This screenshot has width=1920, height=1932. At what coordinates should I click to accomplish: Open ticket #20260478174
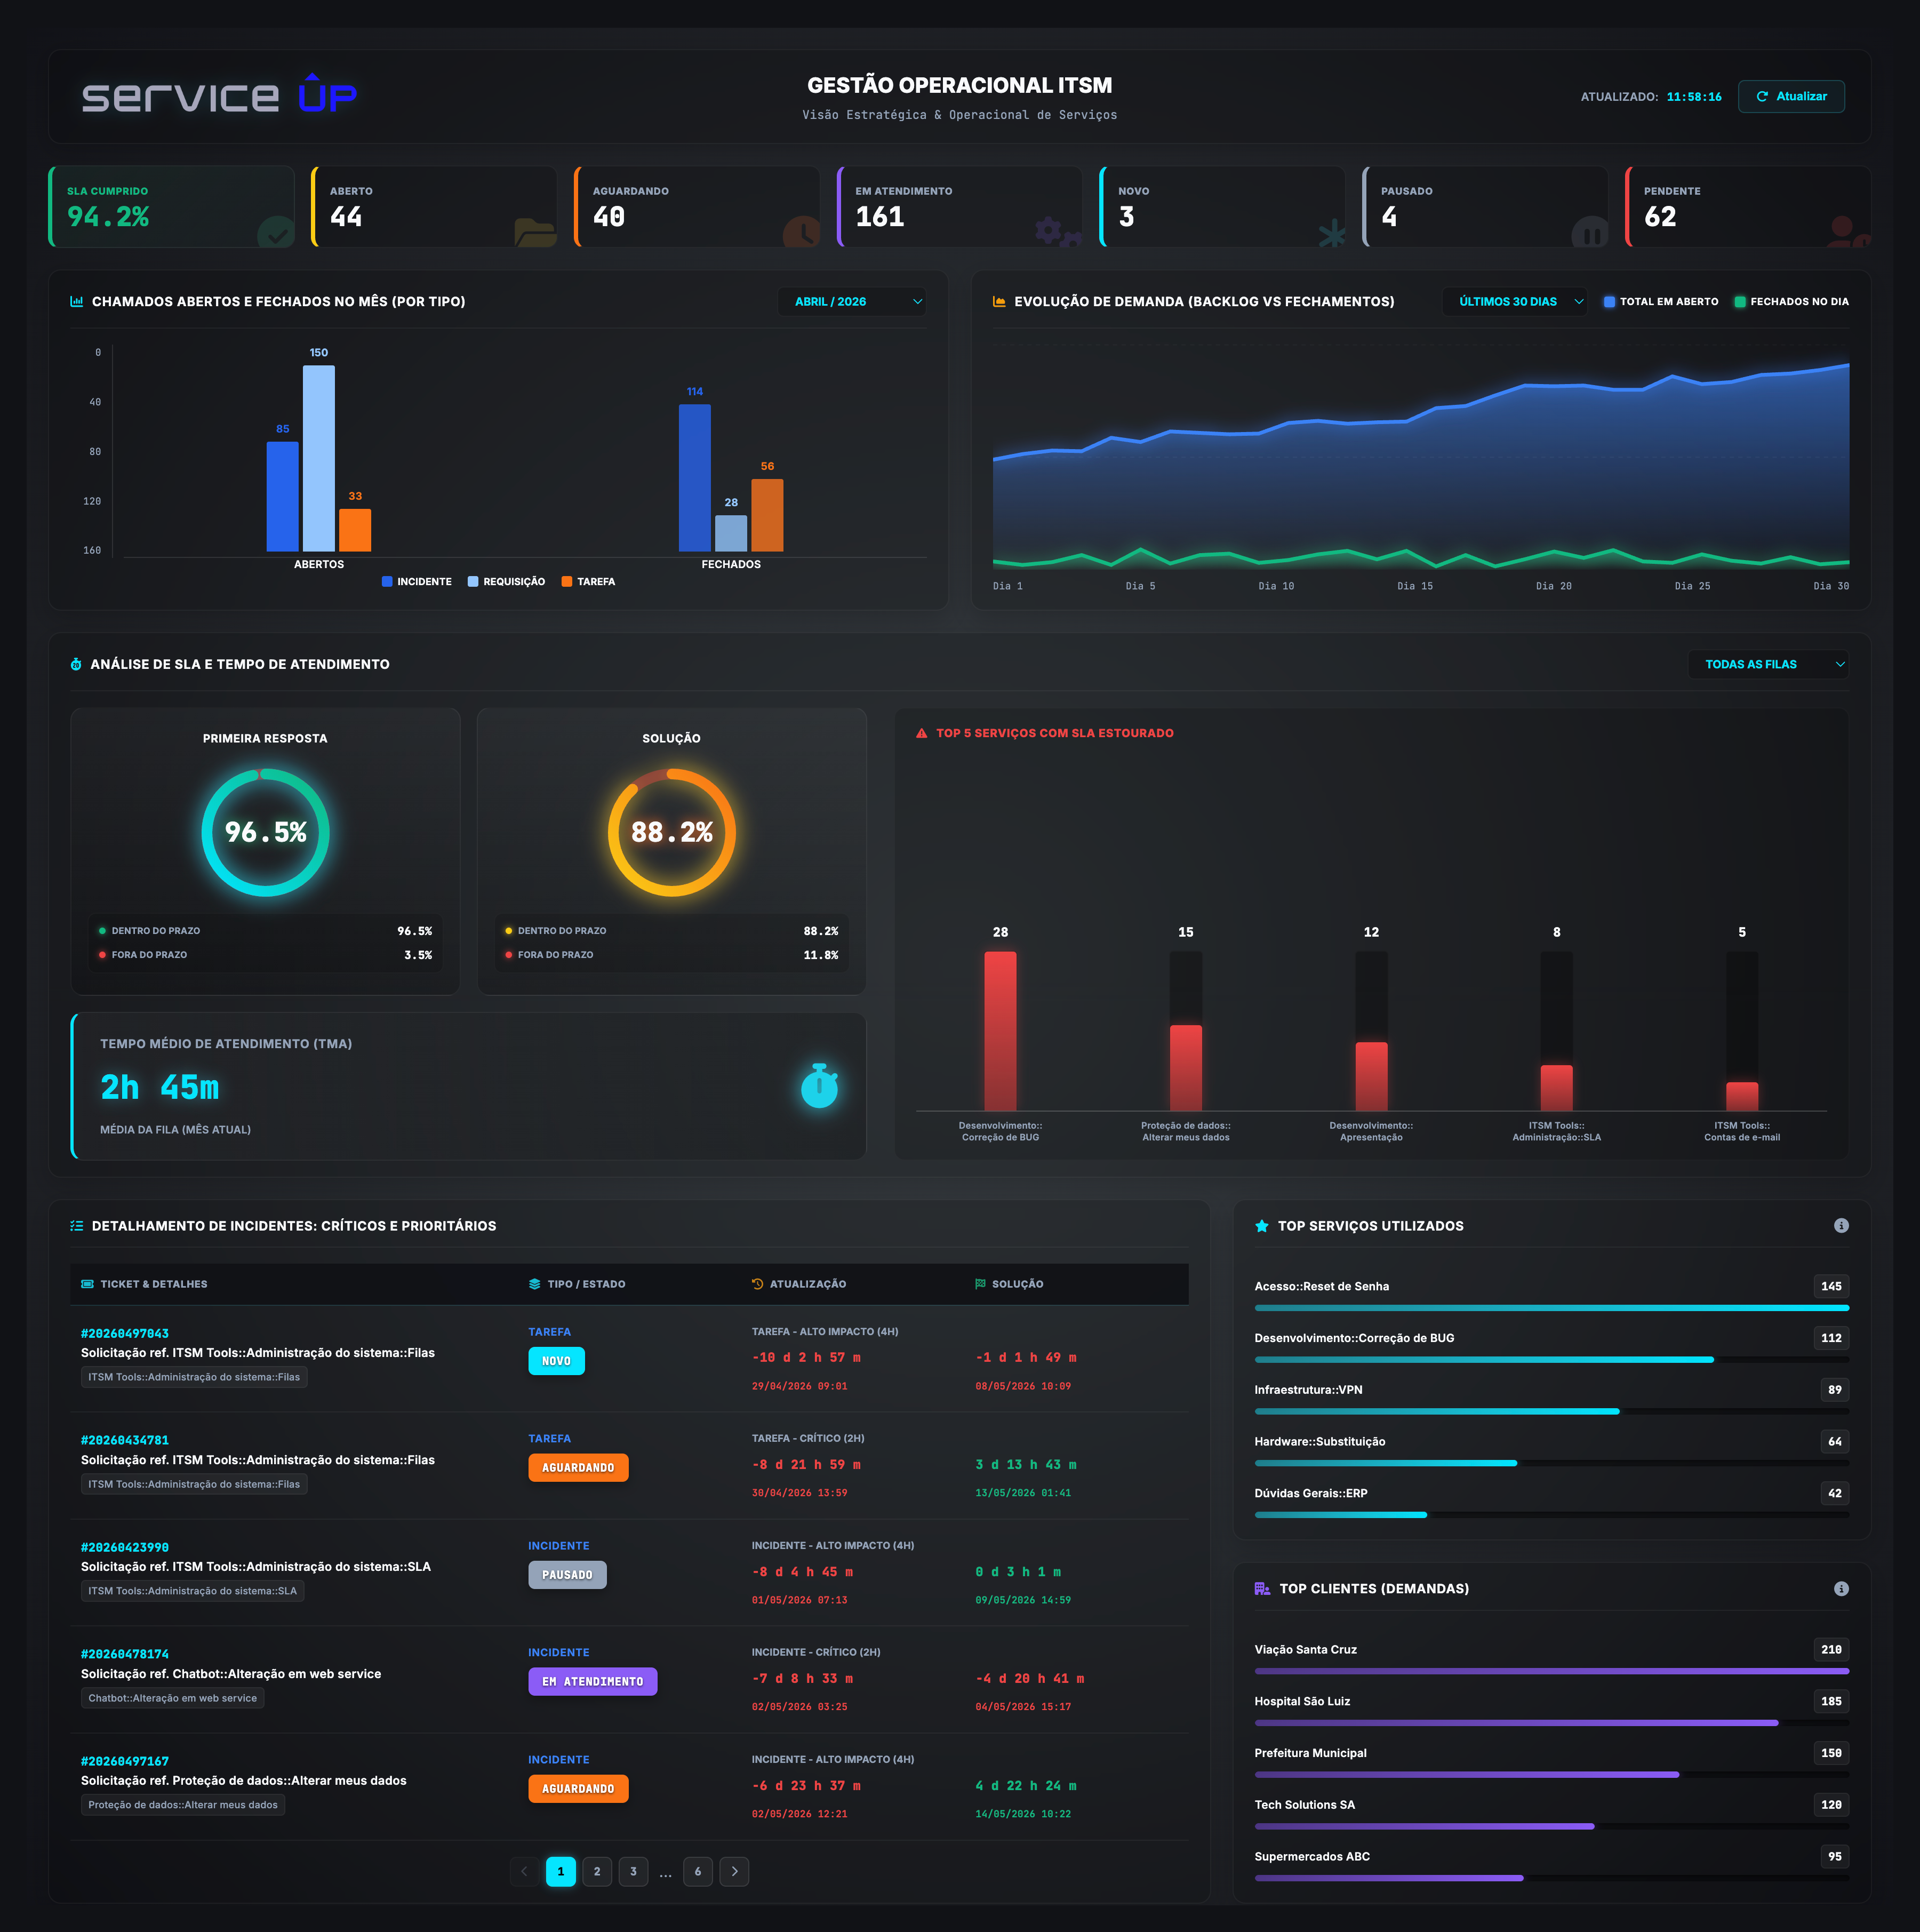coord(125,1655)
